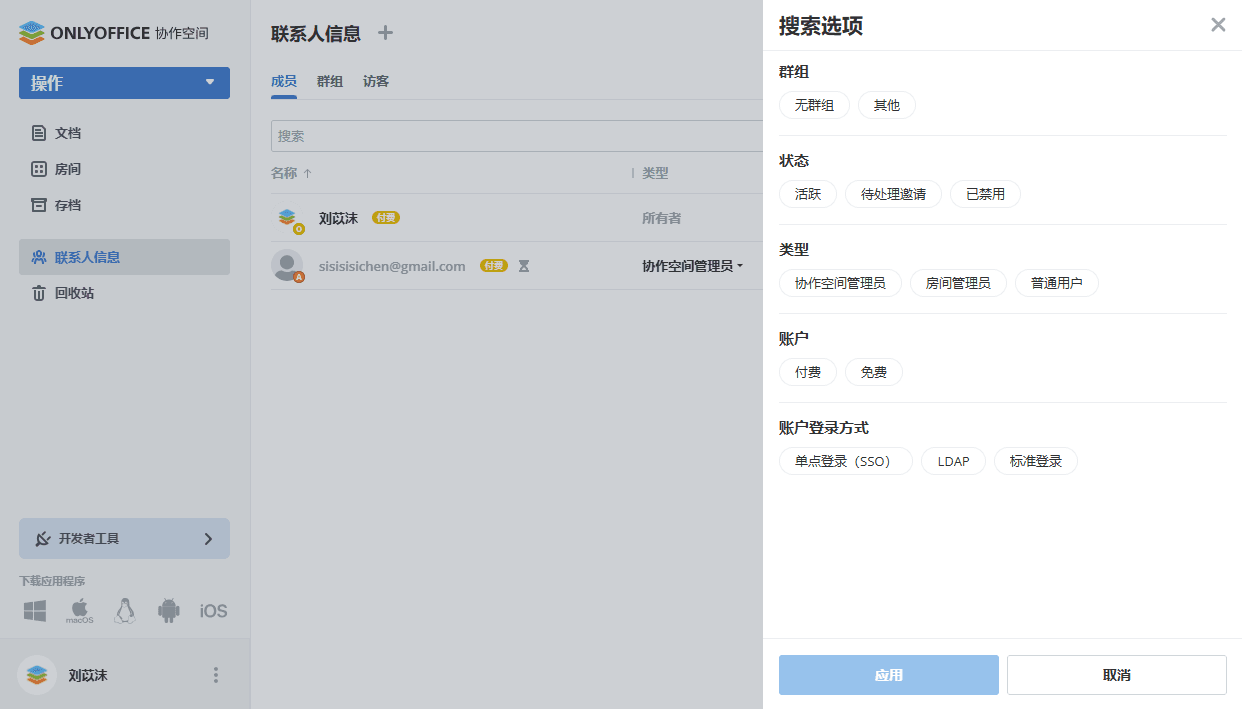Download the Linux desktop app

point(125,610)
